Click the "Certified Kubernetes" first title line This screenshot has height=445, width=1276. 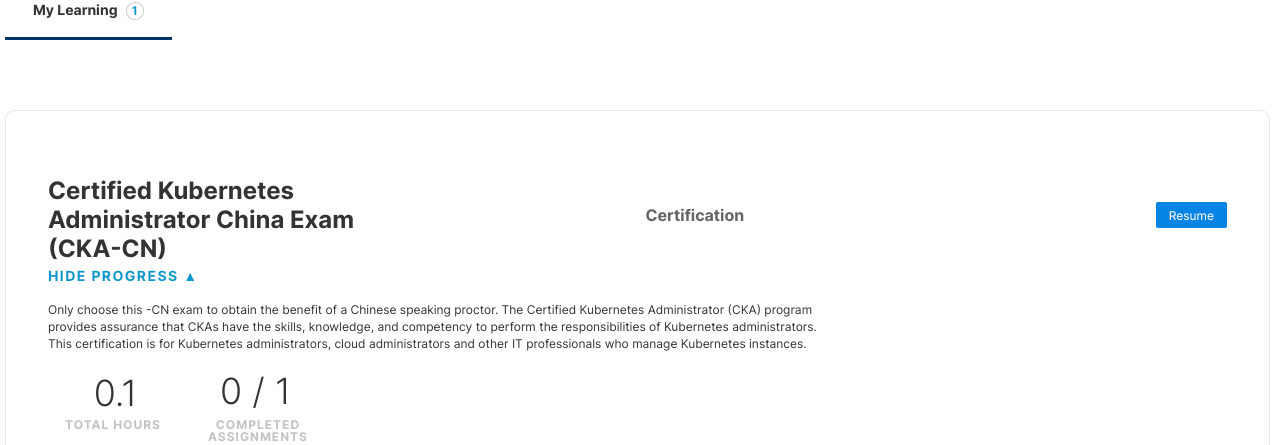(171, 190)
